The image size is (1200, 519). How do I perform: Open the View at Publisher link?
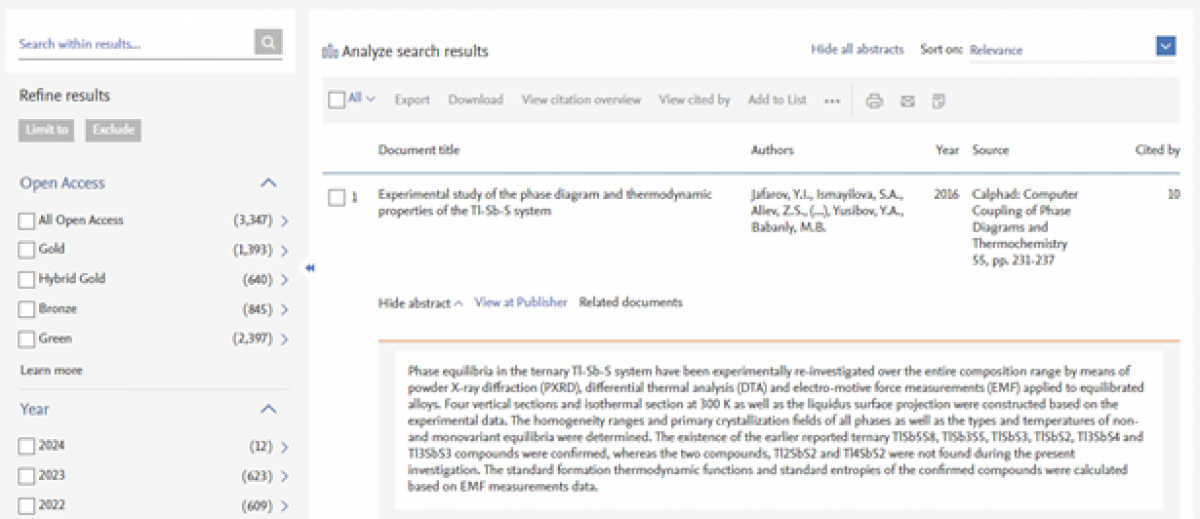click(x=520, y=302)
